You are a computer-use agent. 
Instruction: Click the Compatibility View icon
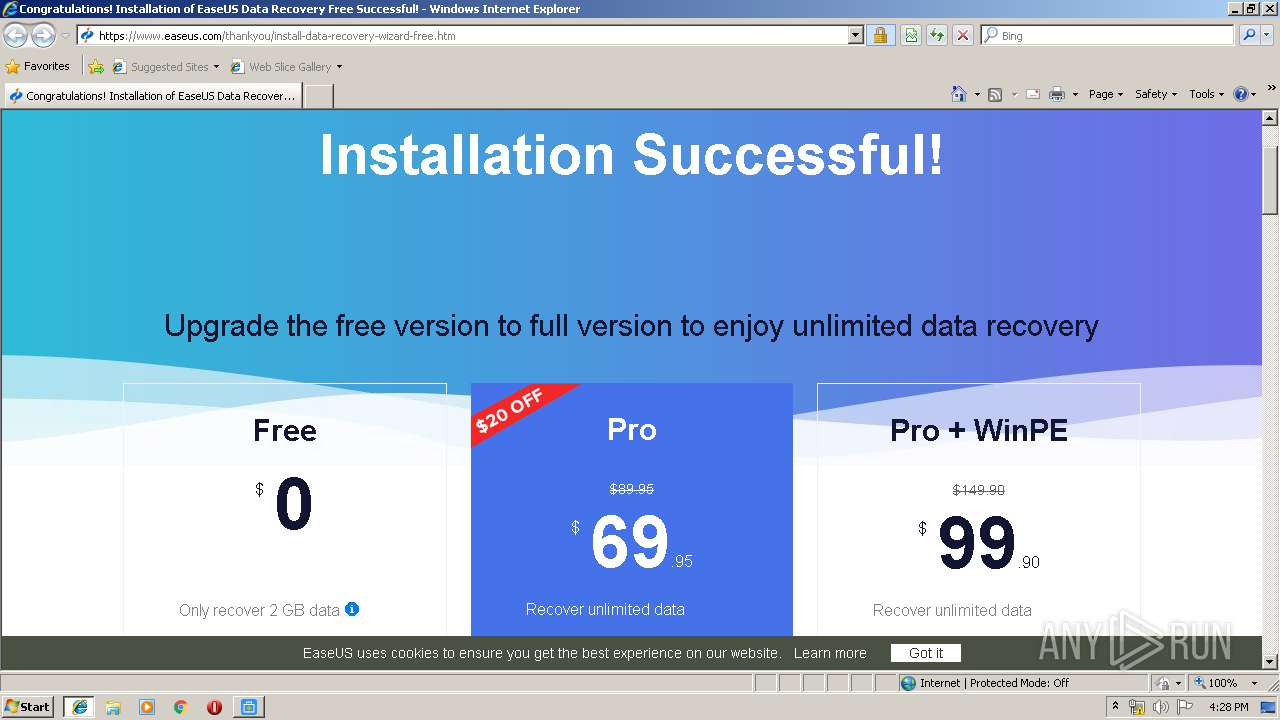click(x=911, y=35)
